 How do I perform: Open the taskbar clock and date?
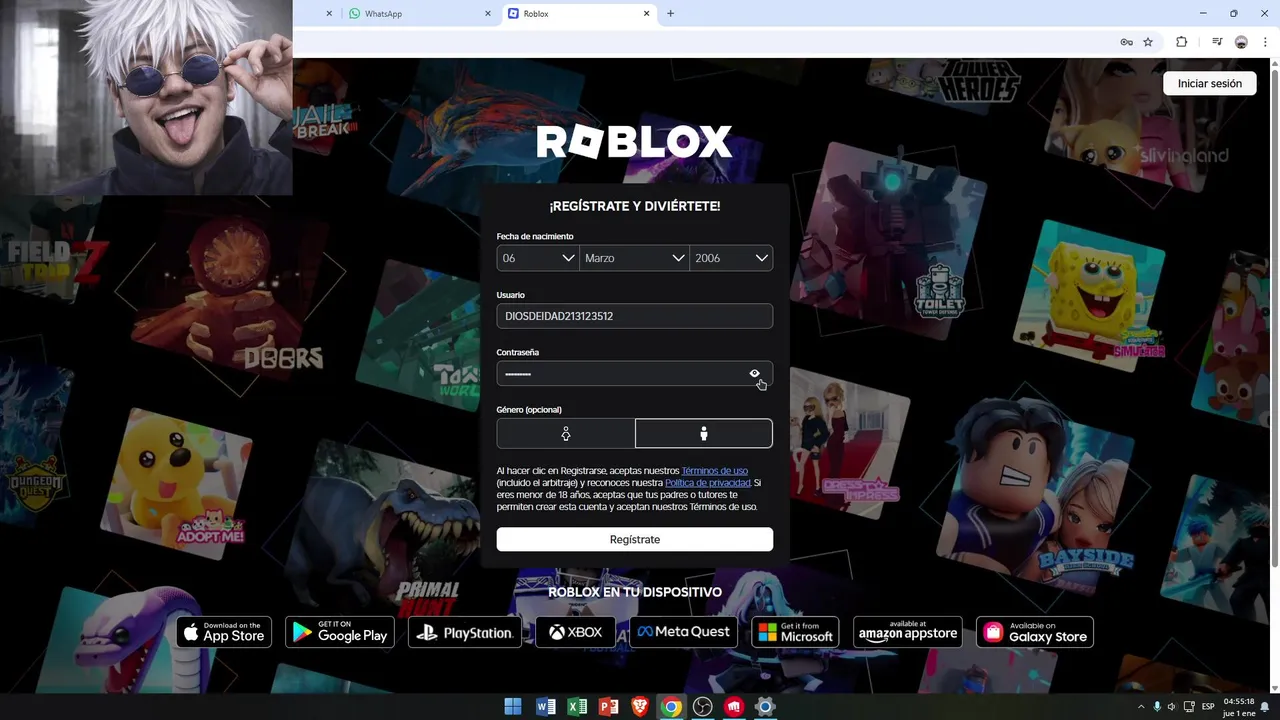click(x=1239, y=707)
